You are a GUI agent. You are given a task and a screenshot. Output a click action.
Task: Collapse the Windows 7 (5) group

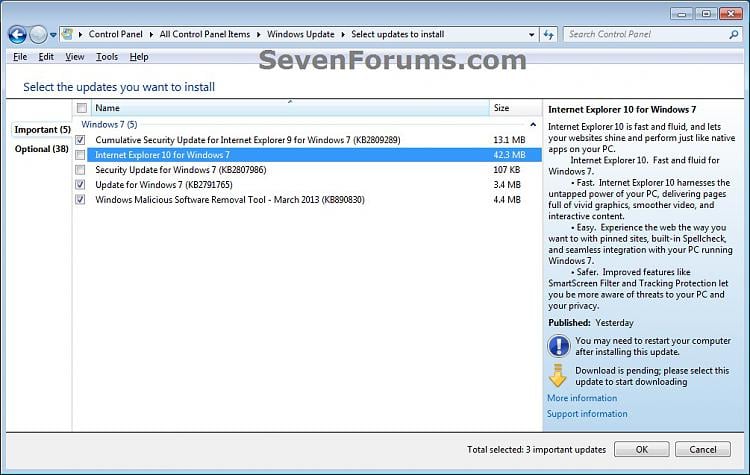click(x=533, y=125)
